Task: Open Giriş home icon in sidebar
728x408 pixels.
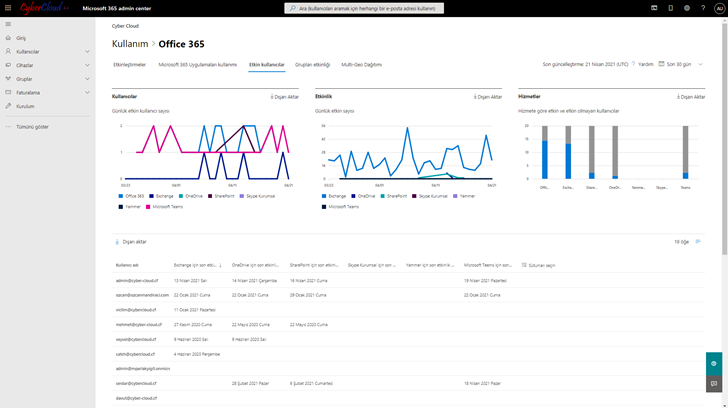Action: click(x=8, y=38)
